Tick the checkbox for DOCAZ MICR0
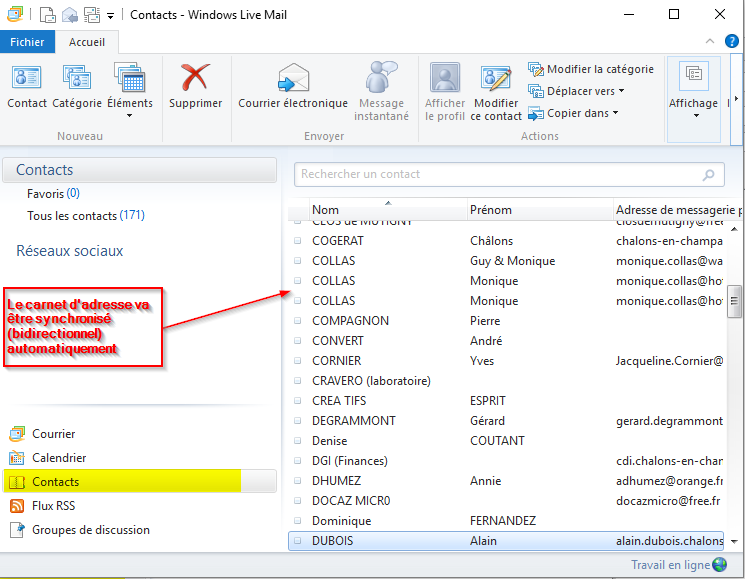 click(x=297, y=501)
